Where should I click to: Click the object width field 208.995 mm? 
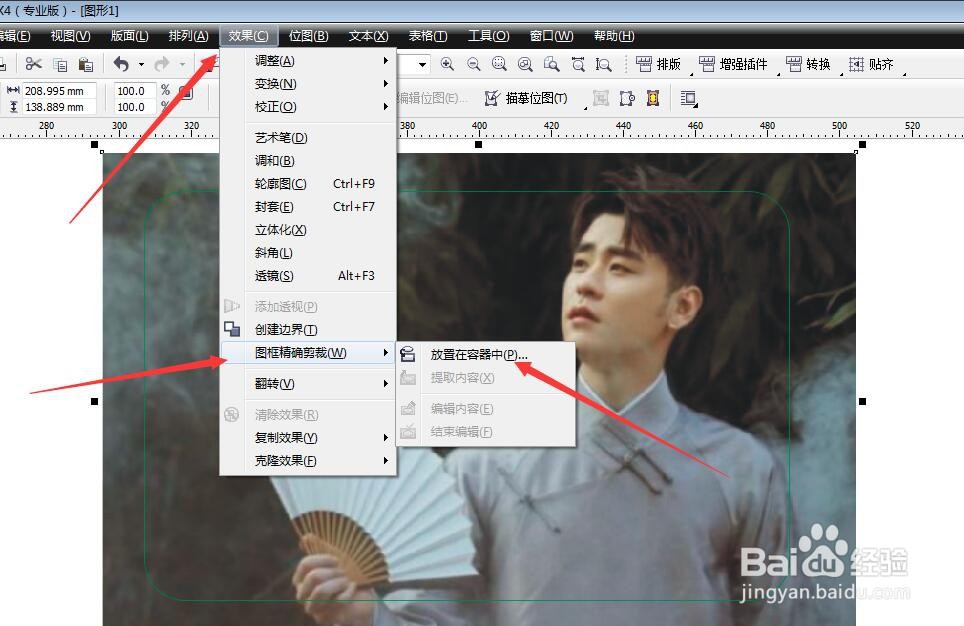coord(59,90)
